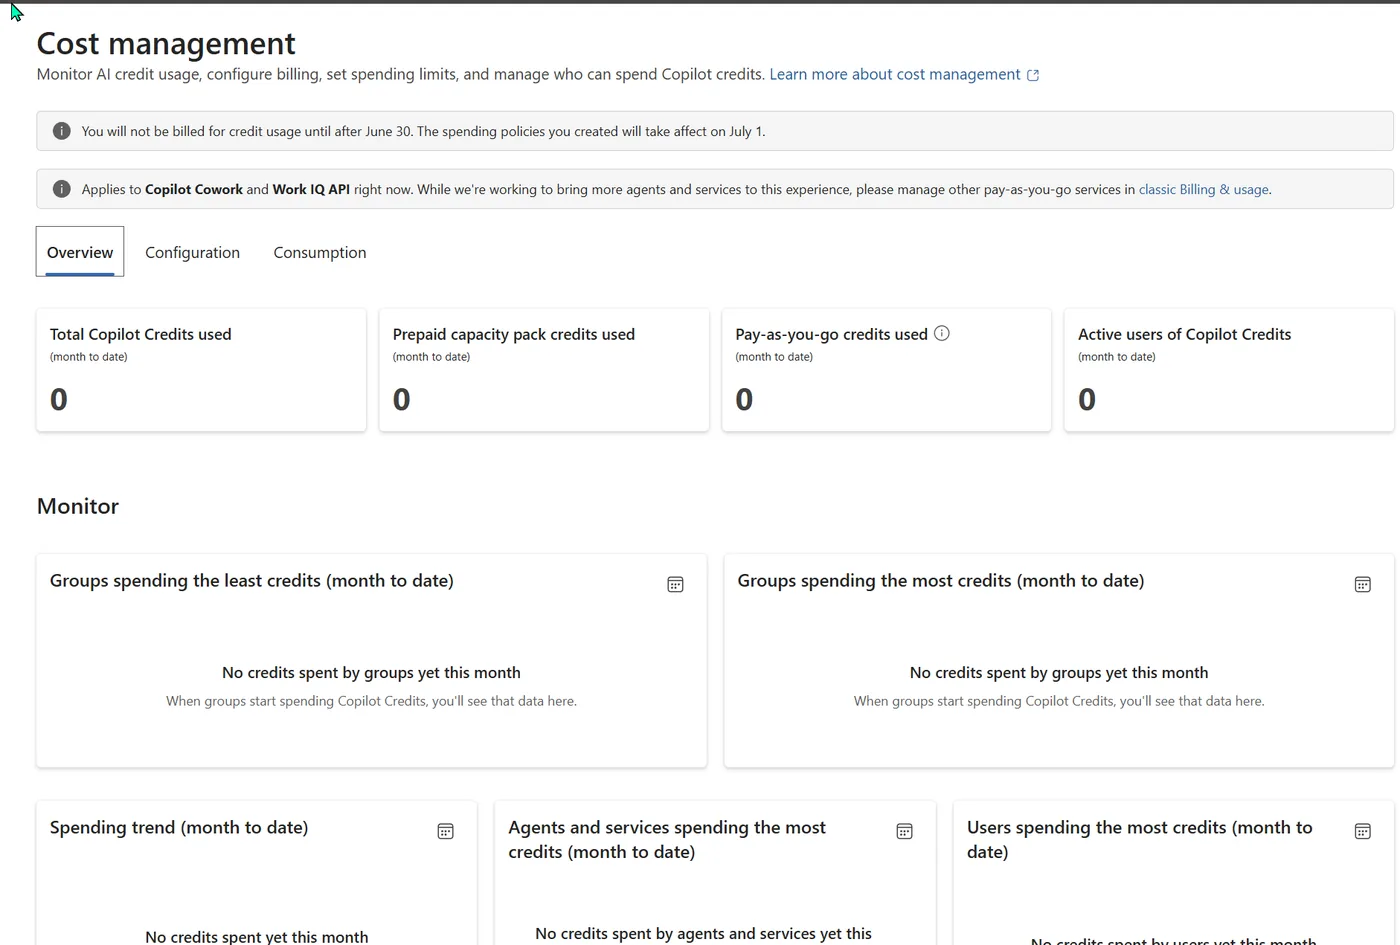Image resolution: width=1400 pixels, height=945 pixels.
Task: Click 'You will not be billed' notice text
Action: click(423, 131)
